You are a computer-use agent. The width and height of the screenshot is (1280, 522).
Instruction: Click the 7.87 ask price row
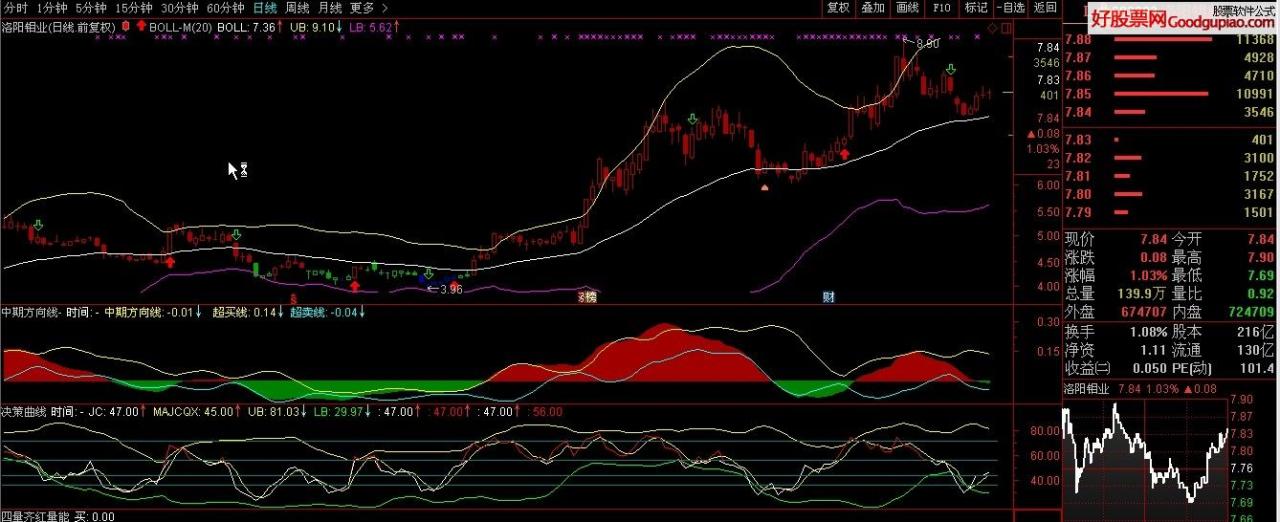pyautogui.click(x=1171, y=58)
